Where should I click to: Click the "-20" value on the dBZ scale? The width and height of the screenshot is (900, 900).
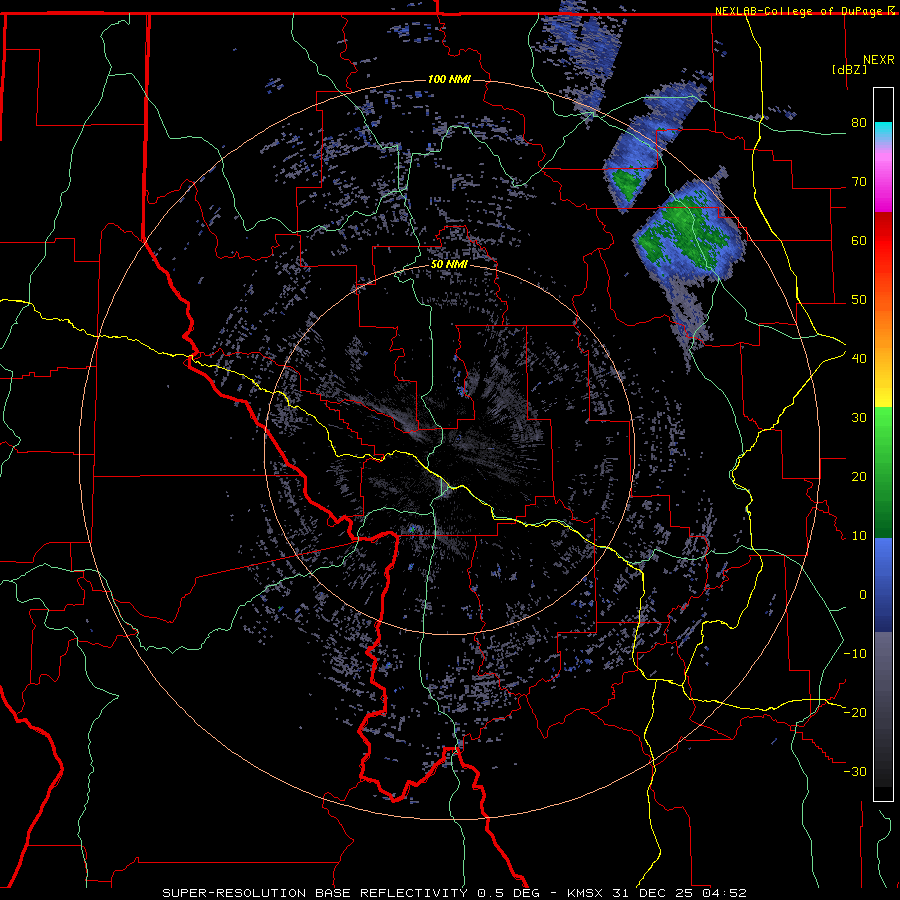click(855, 712)
